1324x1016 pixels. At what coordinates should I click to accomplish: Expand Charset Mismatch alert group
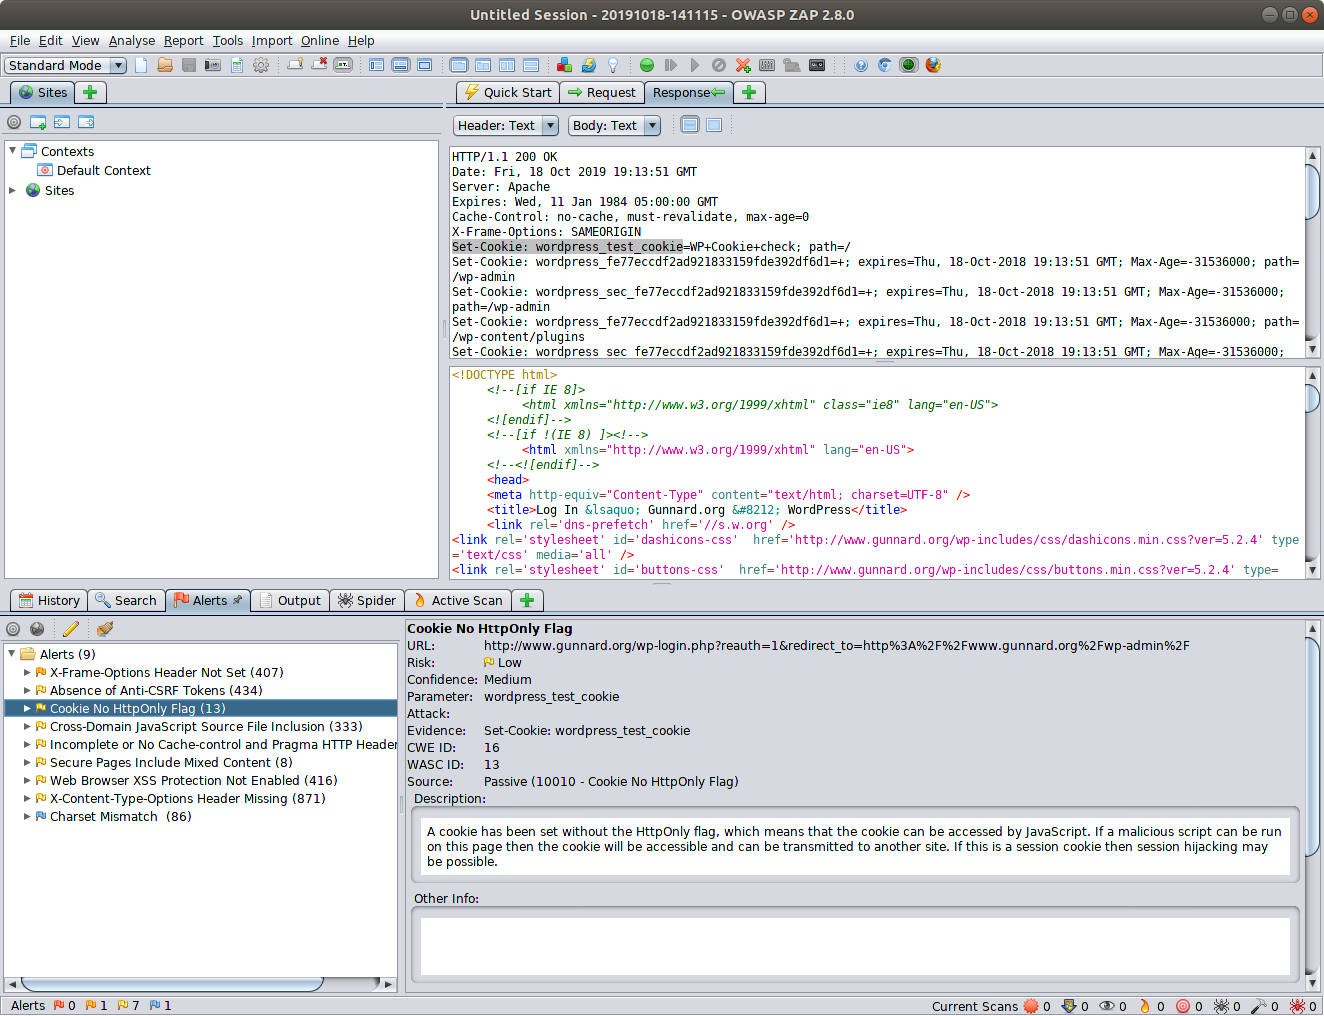click(27, 817)
